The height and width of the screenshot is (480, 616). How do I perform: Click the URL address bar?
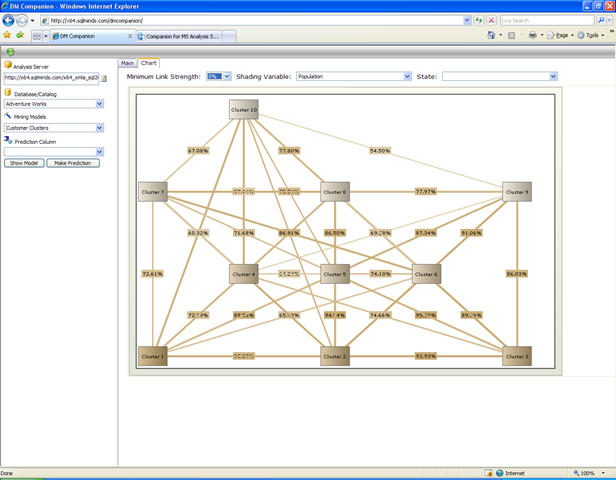(x=251, y=20)
